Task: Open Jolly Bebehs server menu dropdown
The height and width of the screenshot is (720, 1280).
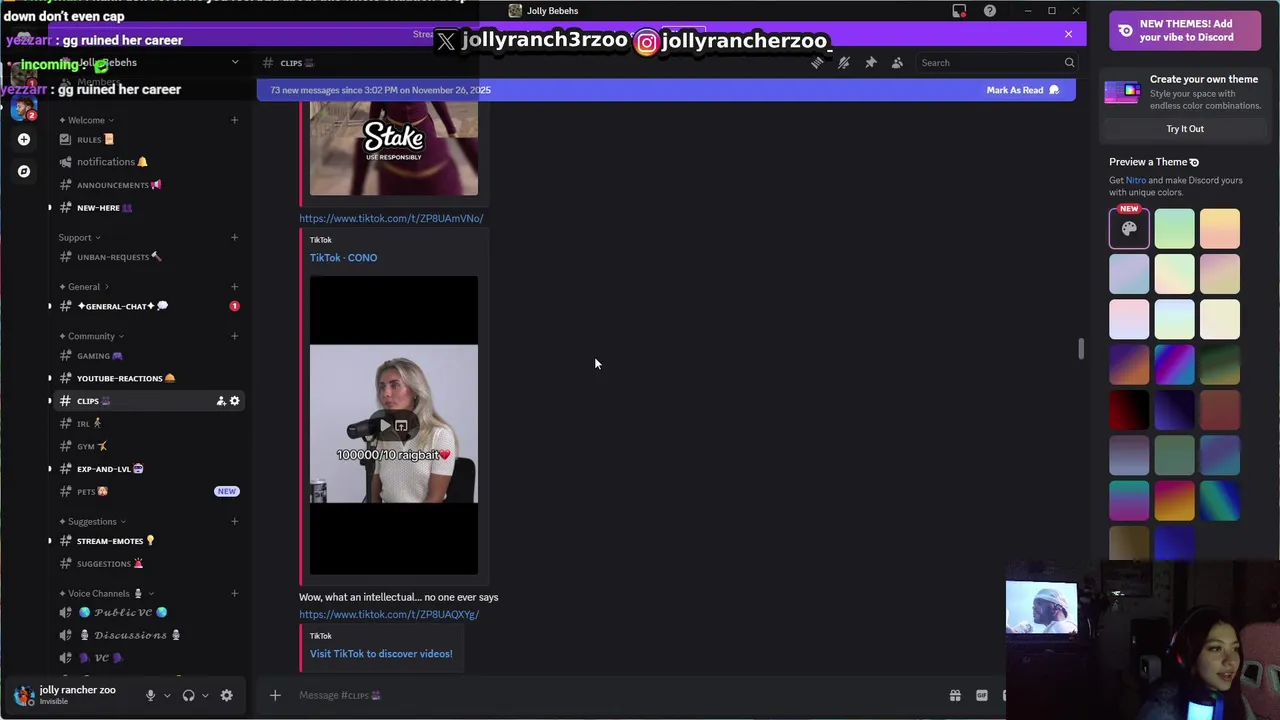Action: pos(235,63)
